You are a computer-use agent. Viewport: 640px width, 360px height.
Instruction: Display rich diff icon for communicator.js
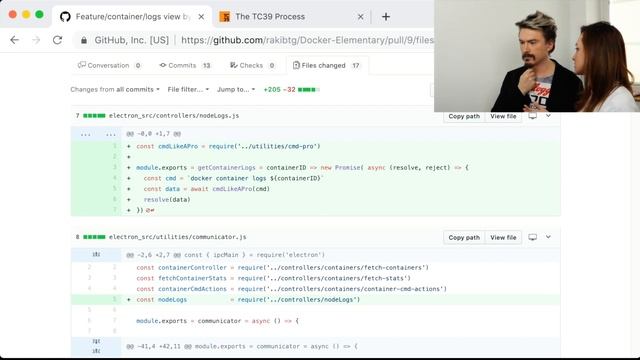pyautogui.click(x=533, y=237)
